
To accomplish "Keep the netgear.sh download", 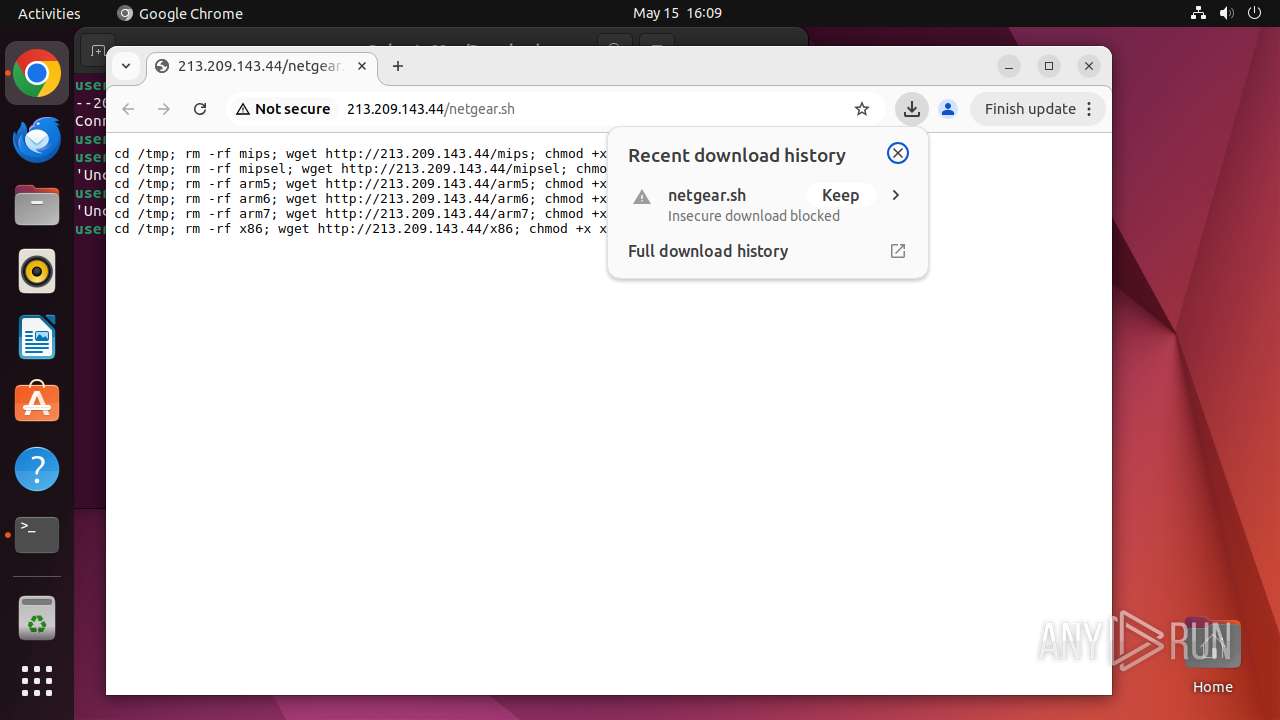I will point(840,195).
